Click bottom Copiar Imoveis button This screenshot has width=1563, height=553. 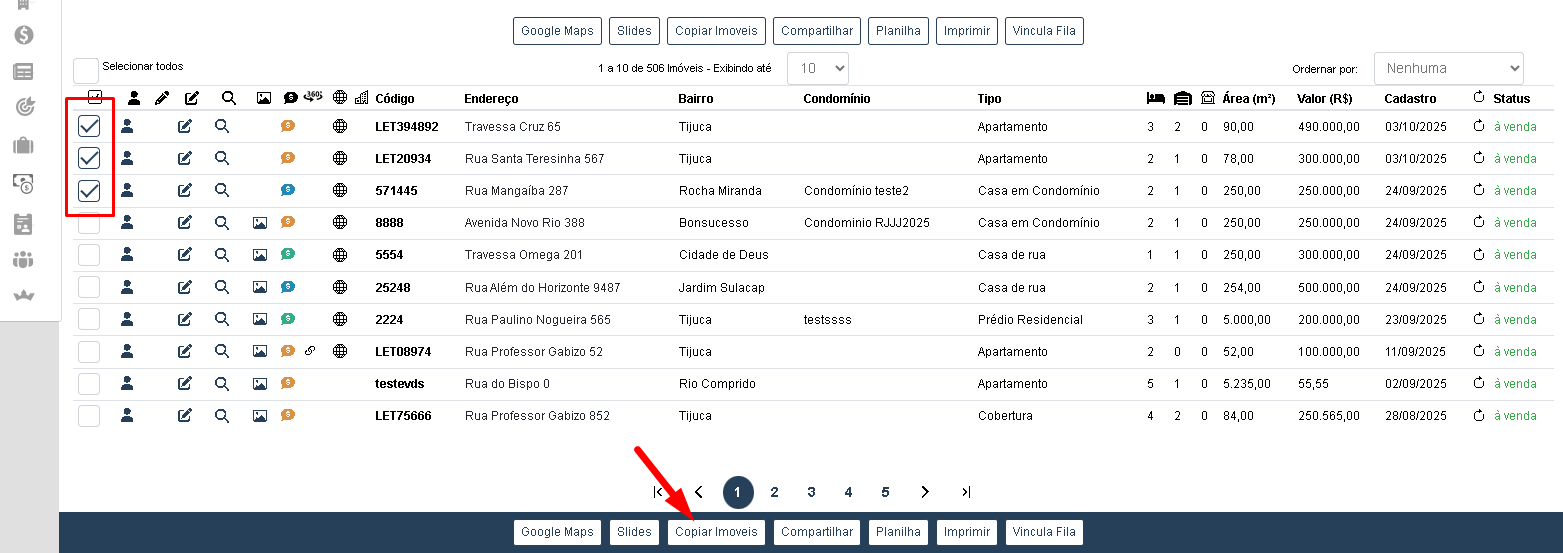pos(717,532)
